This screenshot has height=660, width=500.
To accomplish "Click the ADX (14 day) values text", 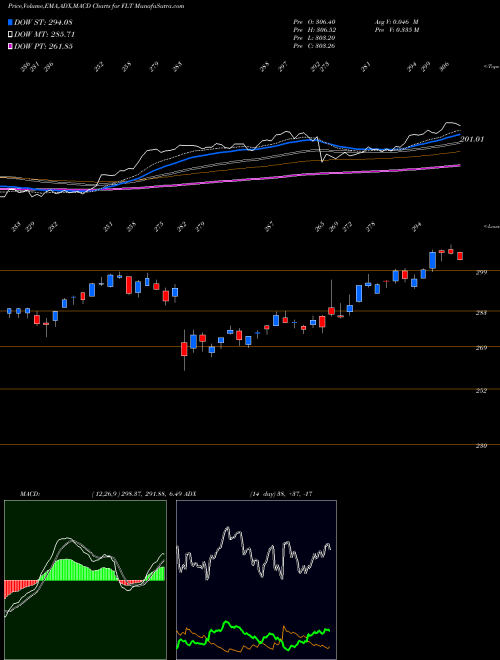I will click(x=281, y=494).
